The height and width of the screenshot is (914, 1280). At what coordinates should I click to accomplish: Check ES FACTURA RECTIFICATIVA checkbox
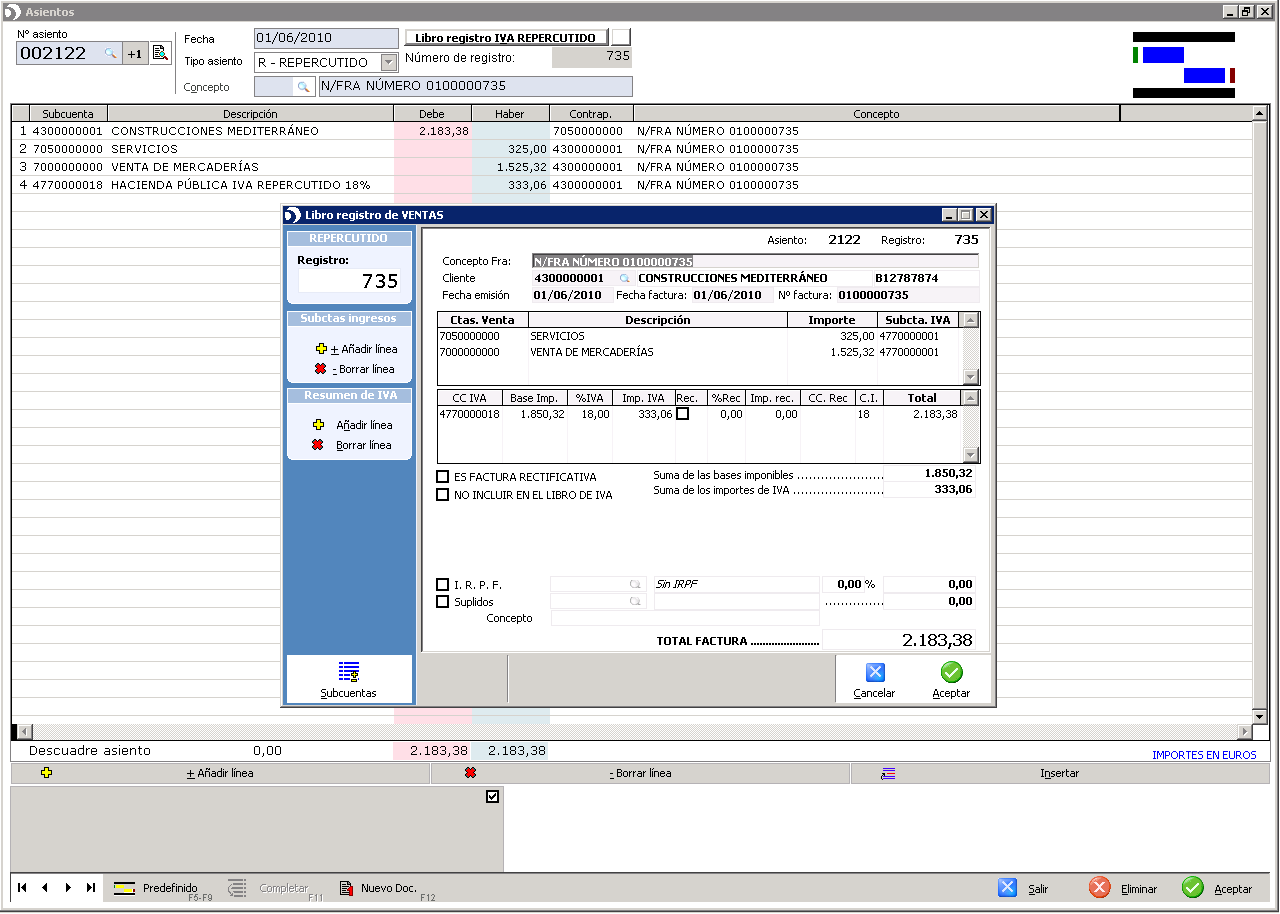443,477
